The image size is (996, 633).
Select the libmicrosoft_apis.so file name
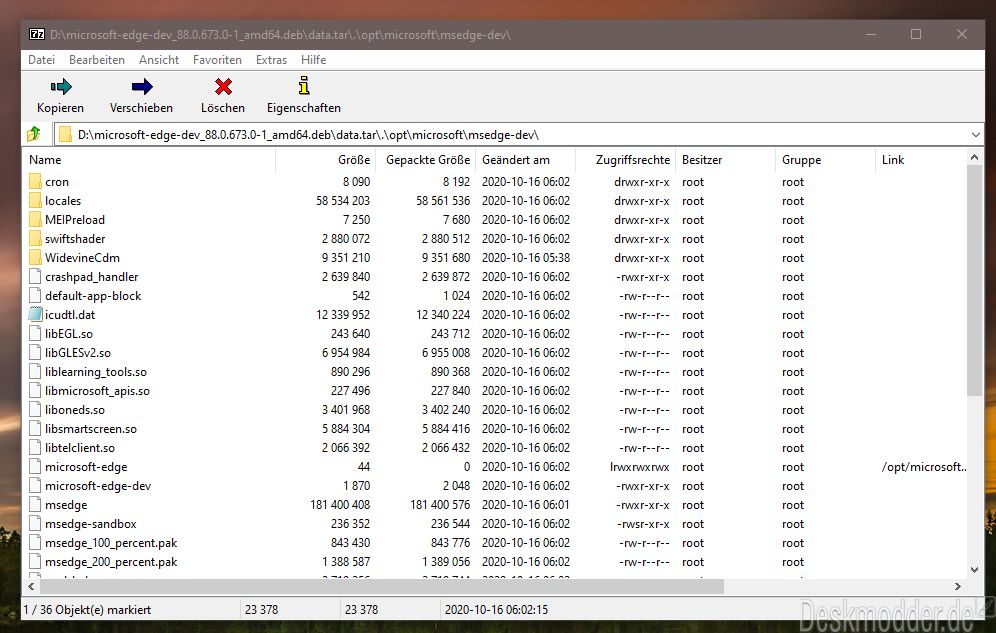(97, 390)
